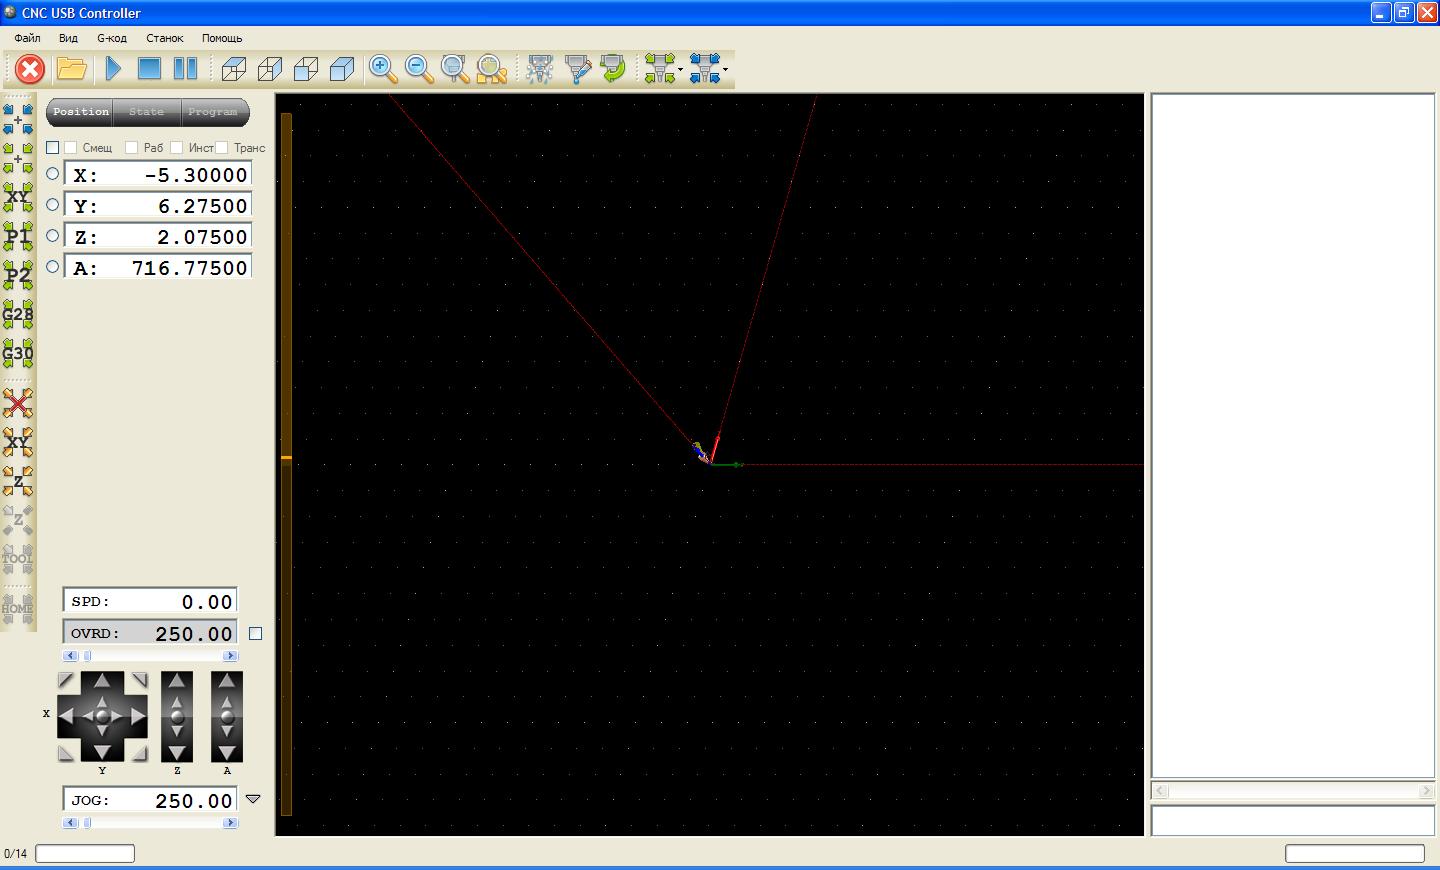Image resolution: width=1440 pixels, height=870 pixels.
Task: Jog X axis left arrow
Action: coord(66,716)
